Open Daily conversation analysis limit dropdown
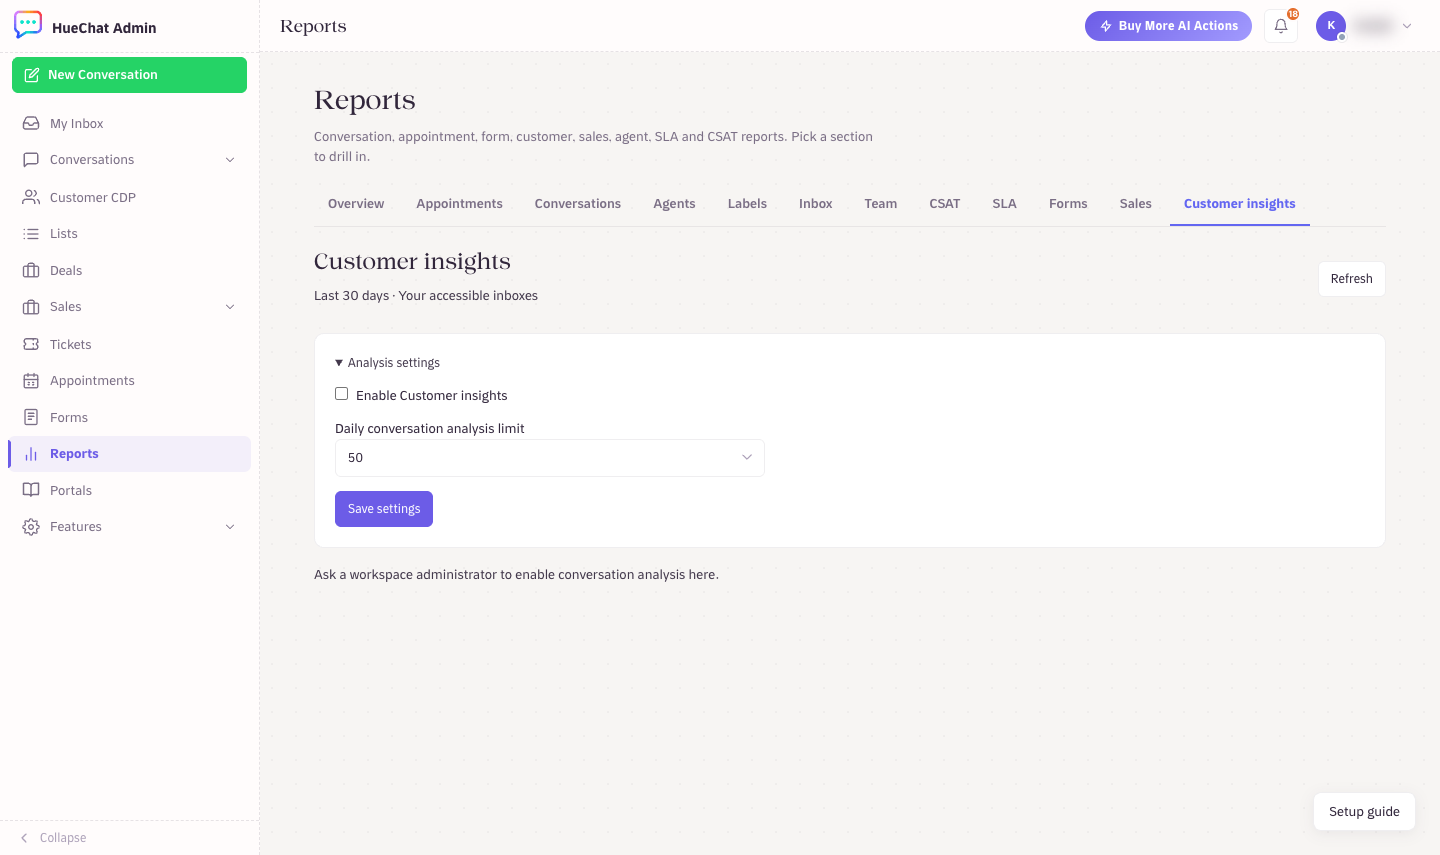Image resolution: width=1440 pixels, height=855 pixels. 550,458
